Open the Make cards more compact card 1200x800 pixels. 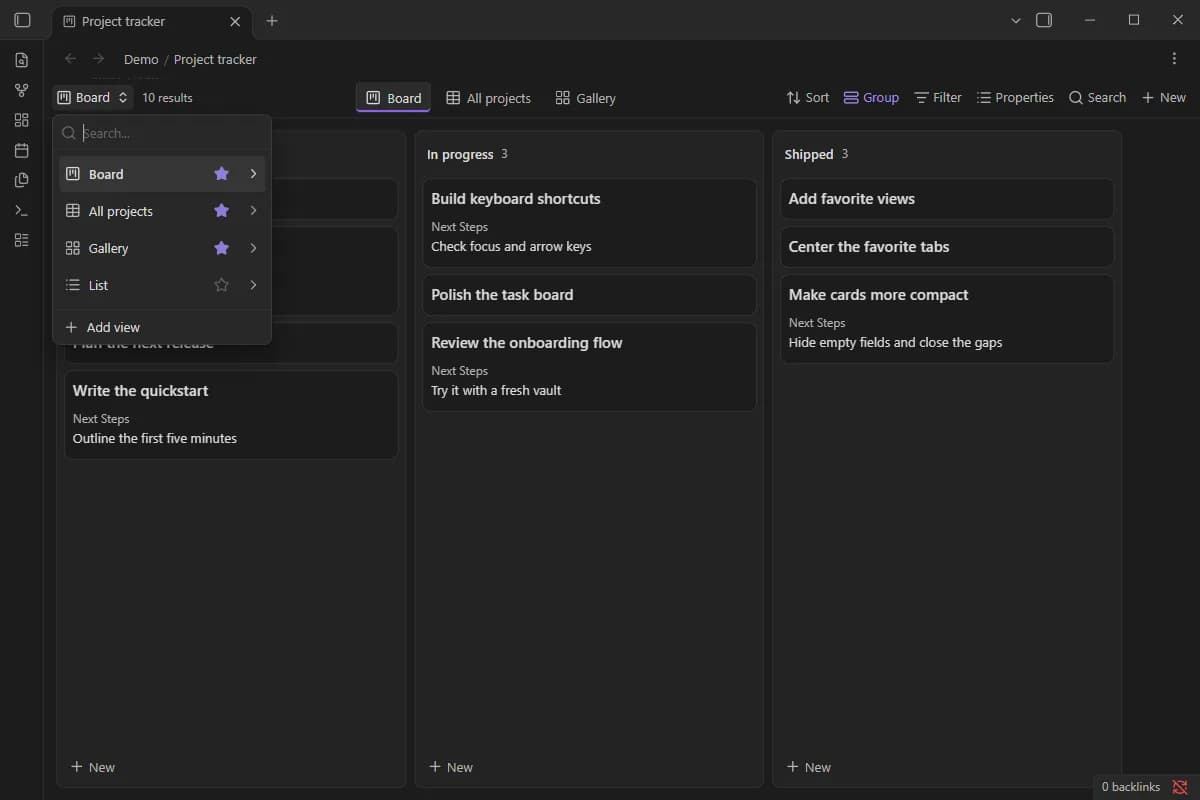(947, 318)
